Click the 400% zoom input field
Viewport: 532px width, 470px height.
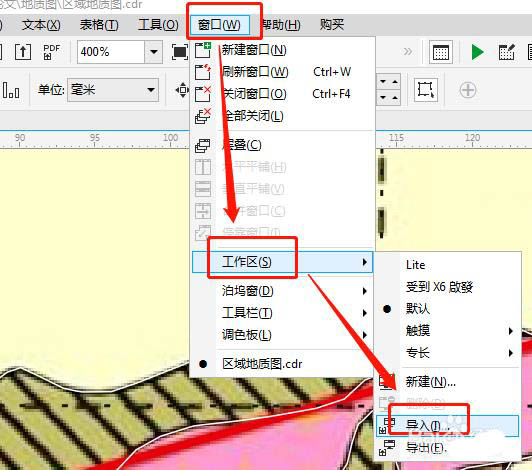click(x=111, y=52)
